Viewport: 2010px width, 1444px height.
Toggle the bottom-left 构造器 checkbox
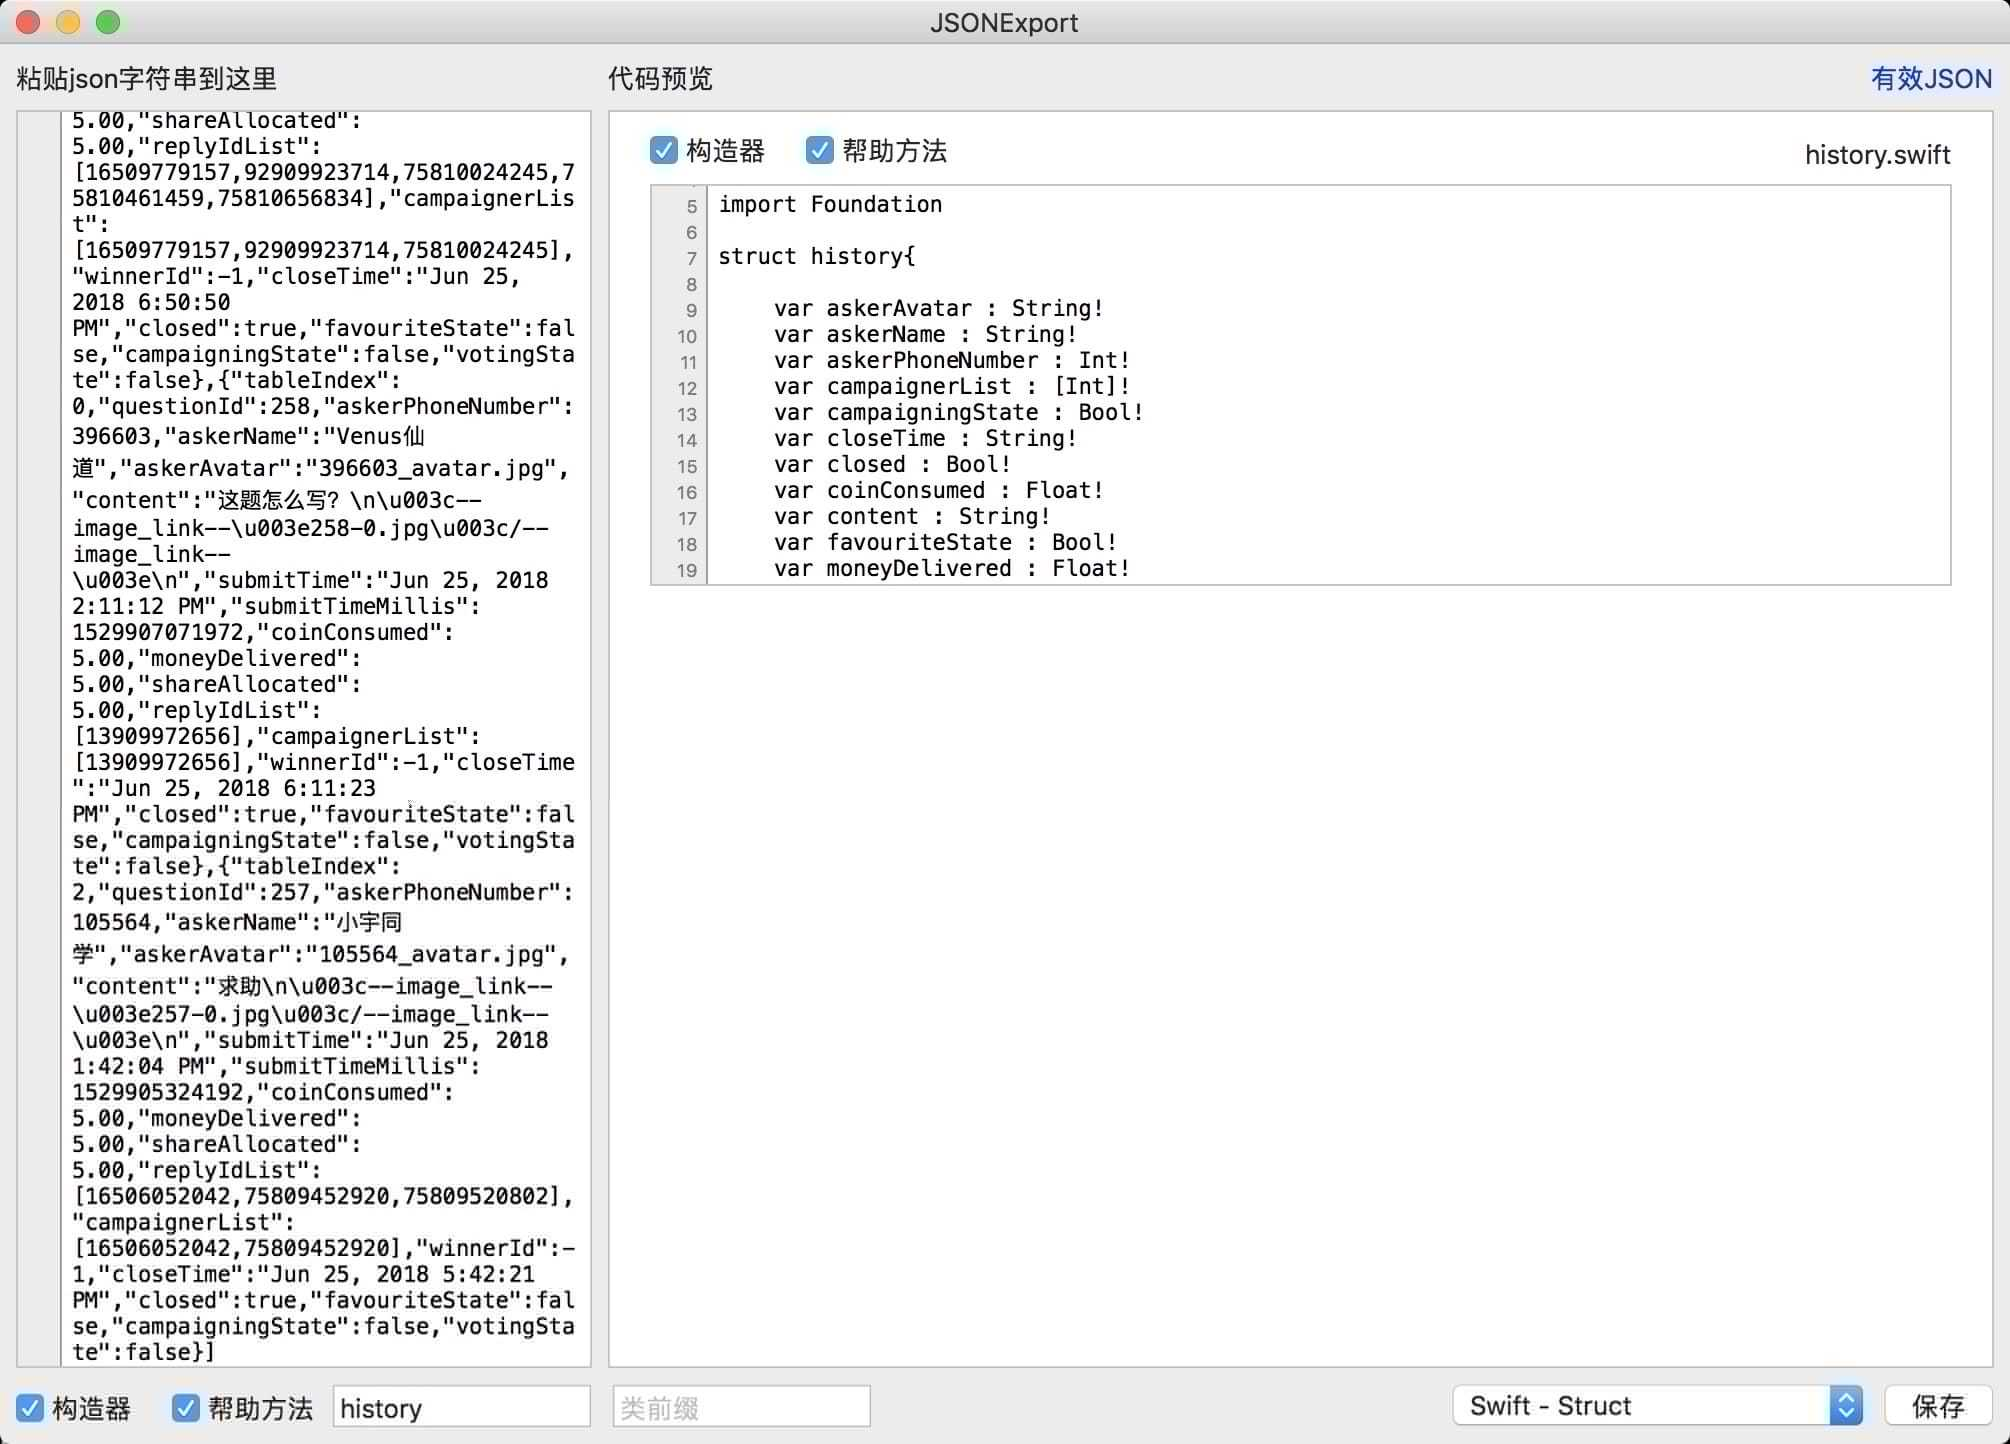point(30,1408)
